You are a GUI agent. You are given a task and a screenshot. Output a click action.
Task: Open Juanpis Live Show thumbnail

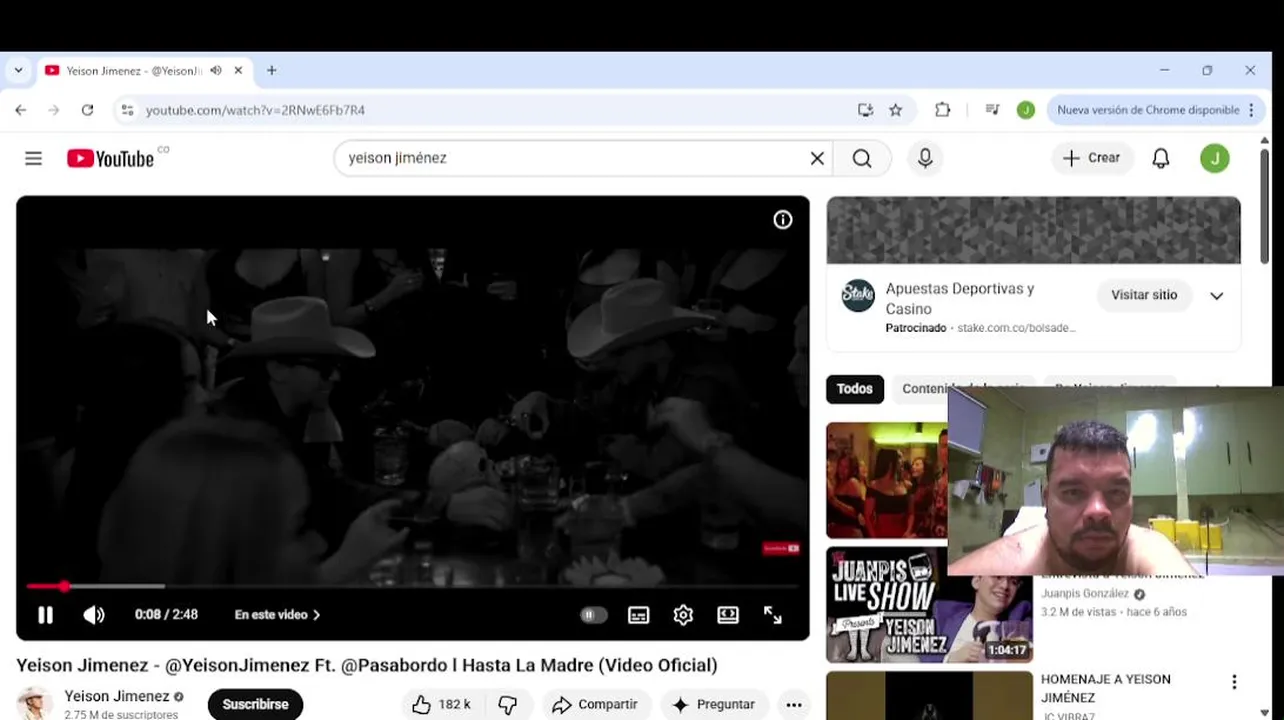pyautogui.click(x=929, y=605)
